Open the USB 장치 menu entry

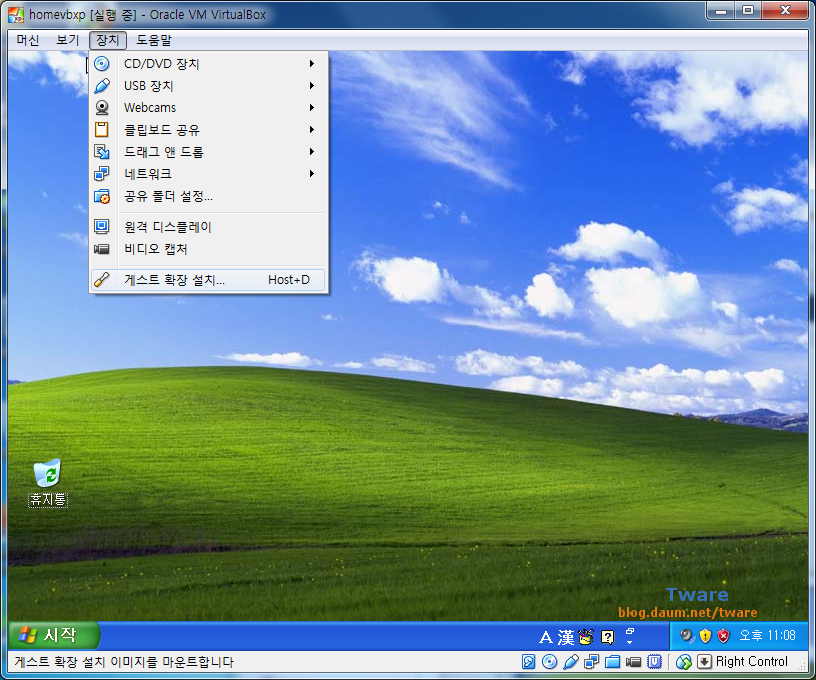tap(209, 86)
